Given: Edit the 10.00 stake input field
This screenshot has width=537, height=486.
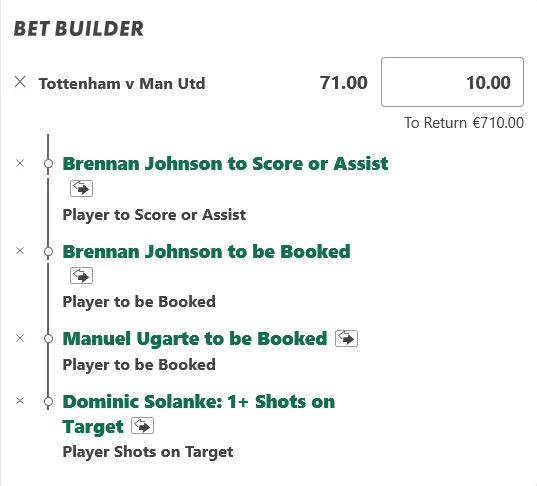Looking at the screenshot, I should tap(452, 82).
